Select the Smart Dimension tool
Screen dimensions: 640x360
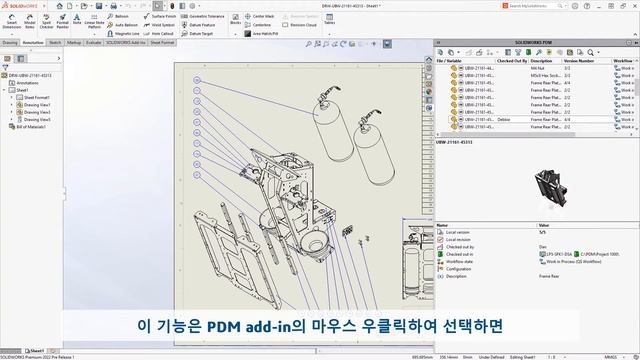point(11,21)
